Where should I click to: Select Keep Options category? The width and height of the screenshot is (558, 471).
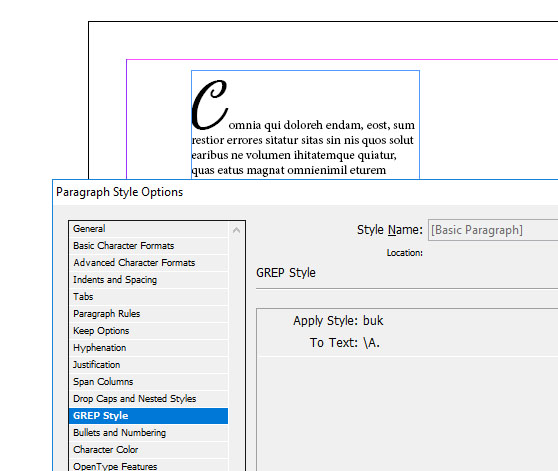tap(148, 331)
